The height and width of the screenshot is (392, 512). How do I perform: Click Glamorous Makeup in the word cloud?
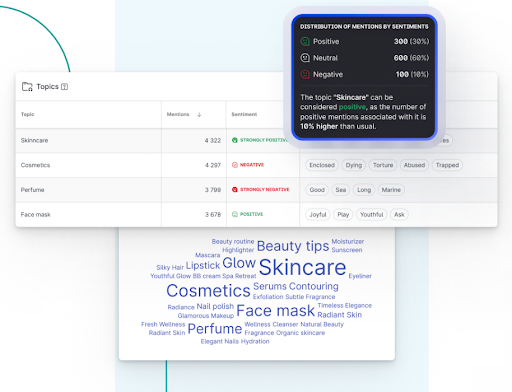pyautogui.click(x=206, y=316)
